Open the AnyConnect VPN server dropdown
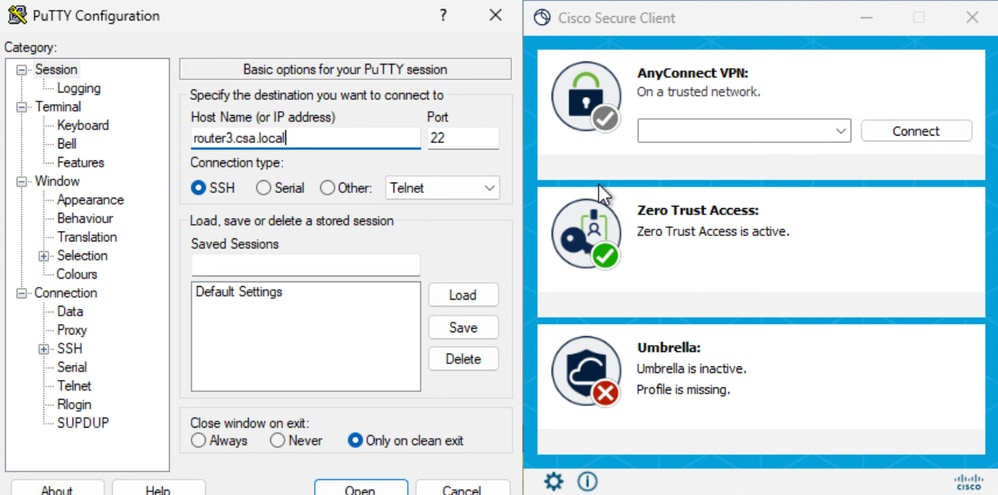The height and width of the screenshot is (495, 998). pyautogui.click(x=743, y=131)
